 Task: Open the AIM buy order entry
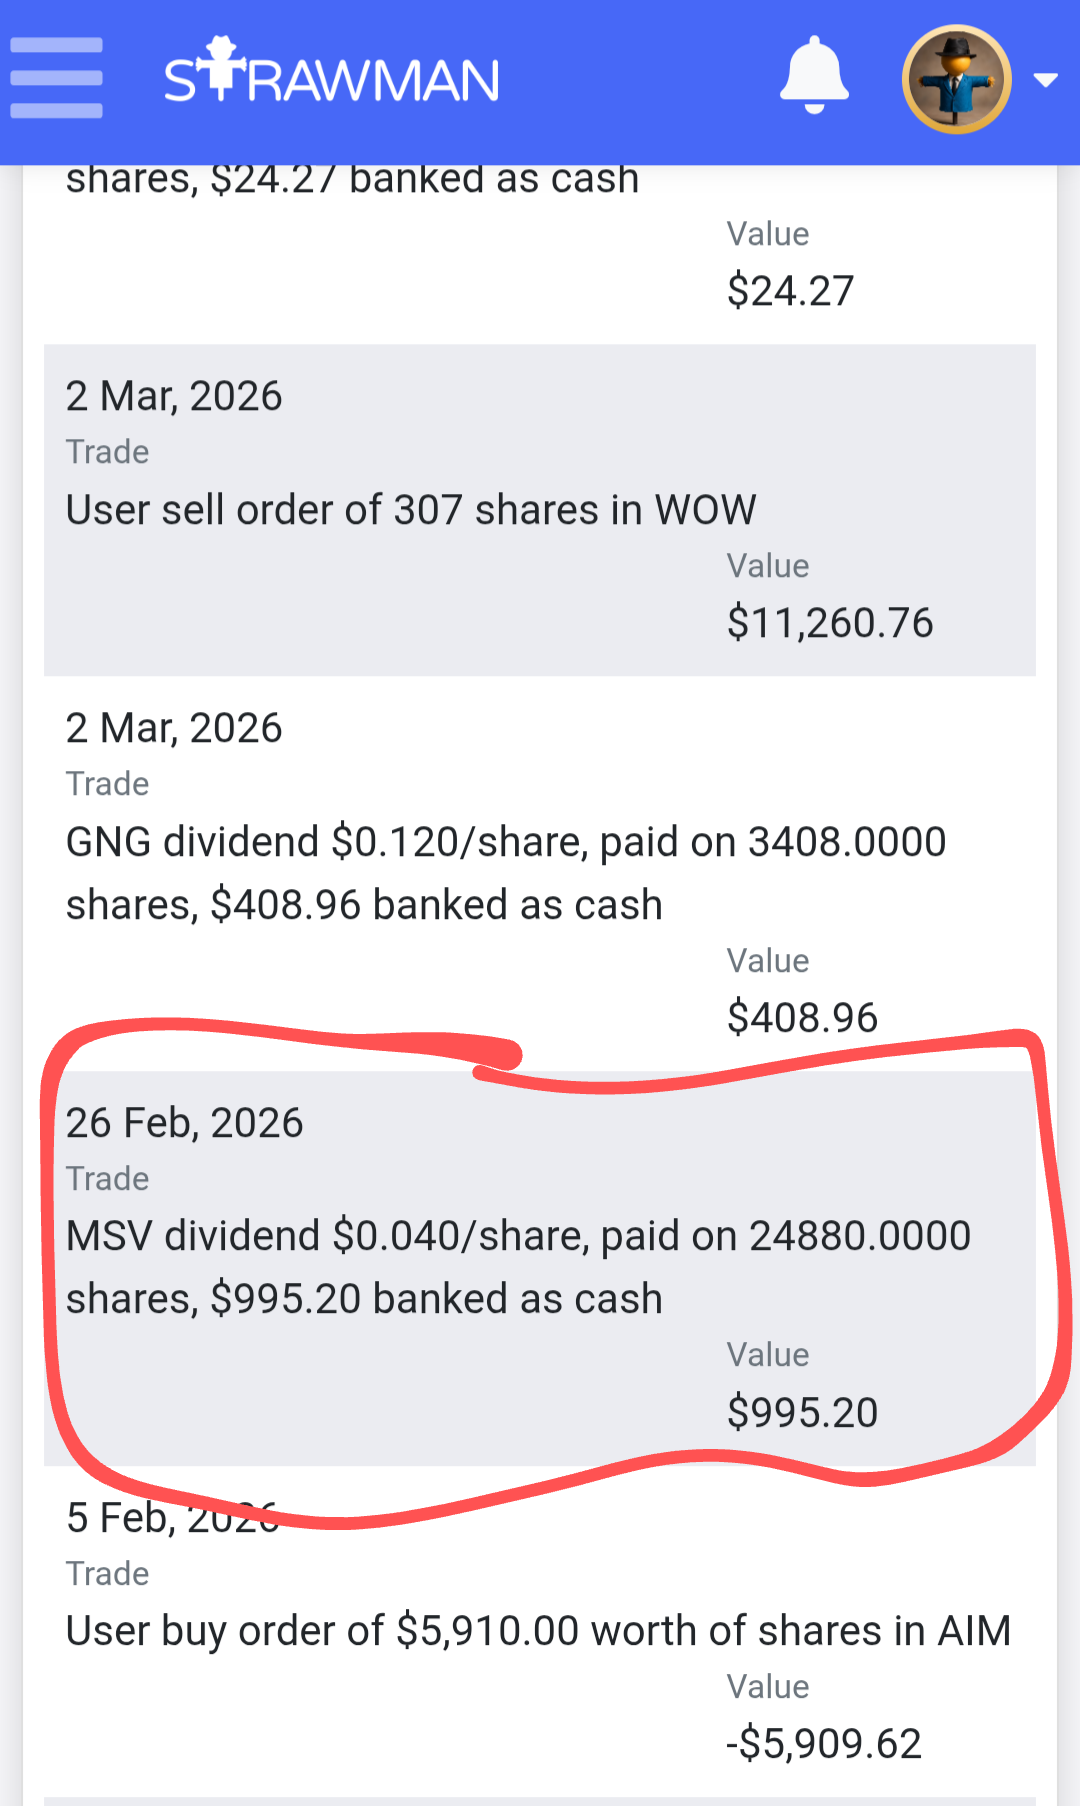[538, 1631]
